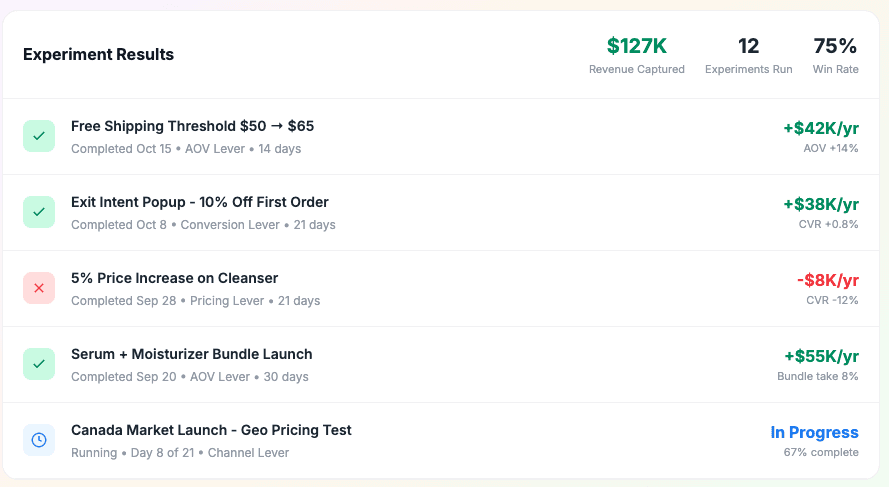
Task: Click green checkmark icon for Free Shipping Threshold
Action: click(x=39, y=136)
